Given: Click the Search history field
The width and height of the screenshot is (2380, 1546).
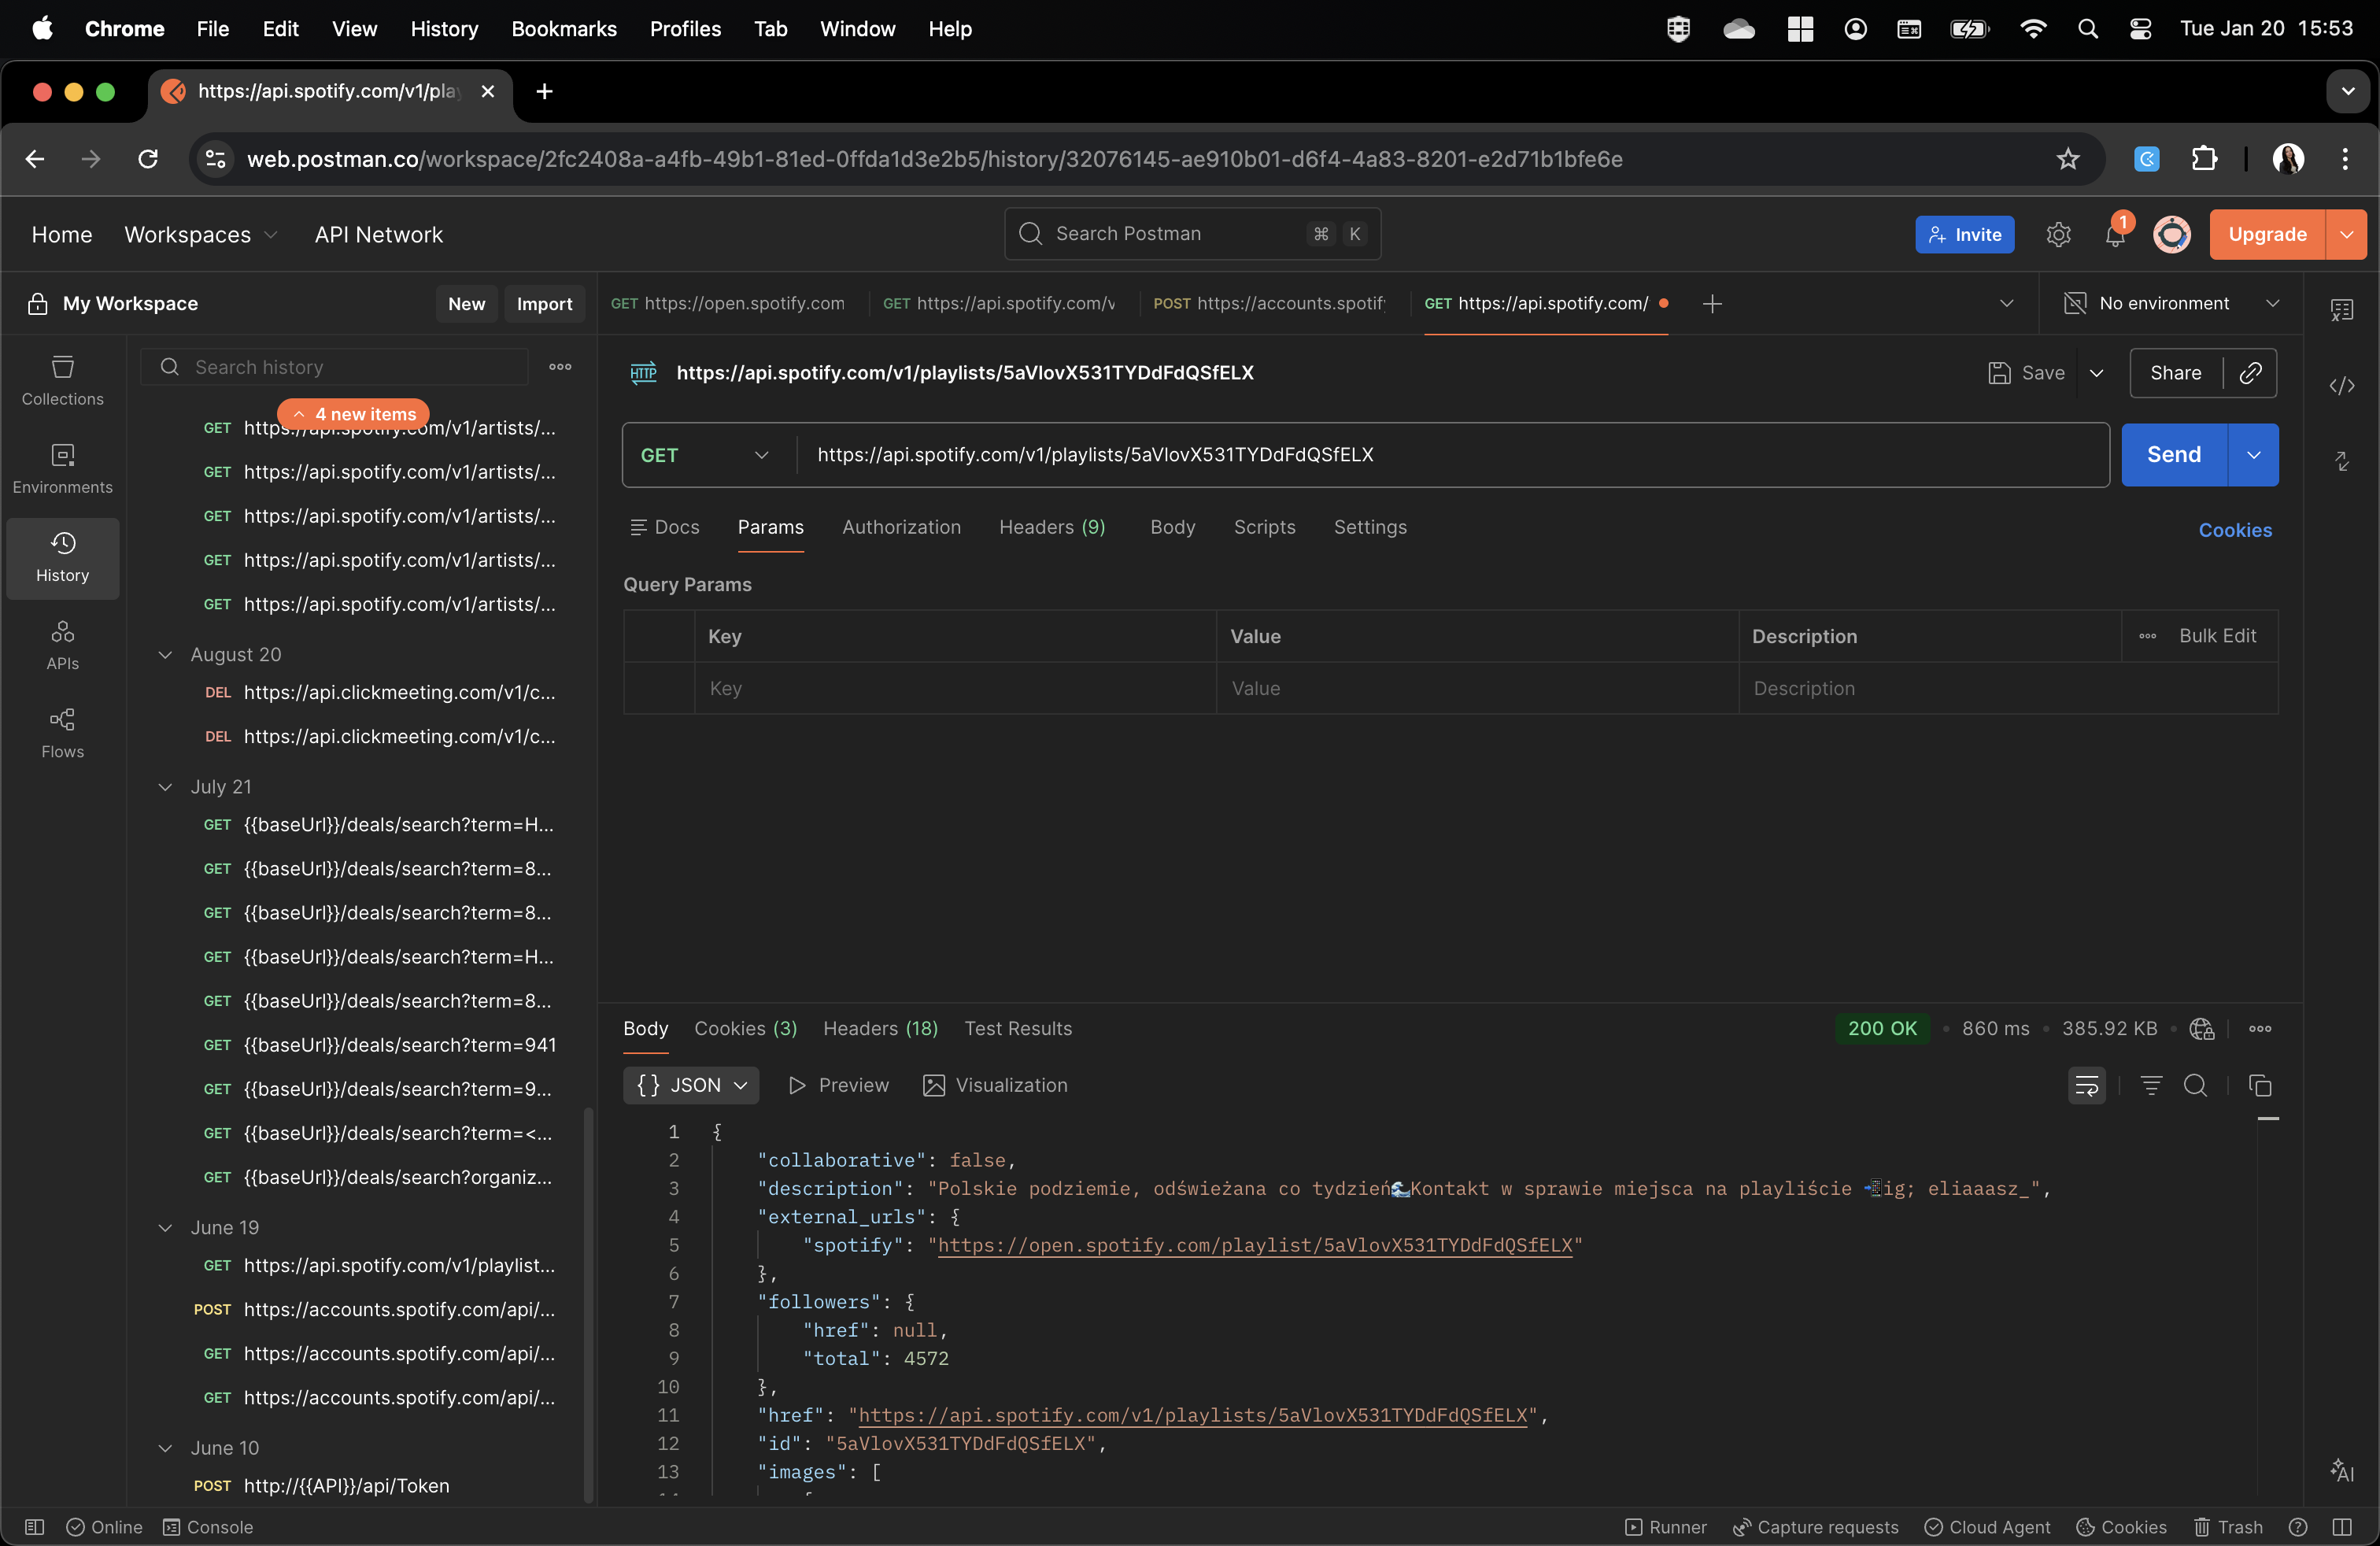Looking at the screenshot, I should click(x=334, y=367).
